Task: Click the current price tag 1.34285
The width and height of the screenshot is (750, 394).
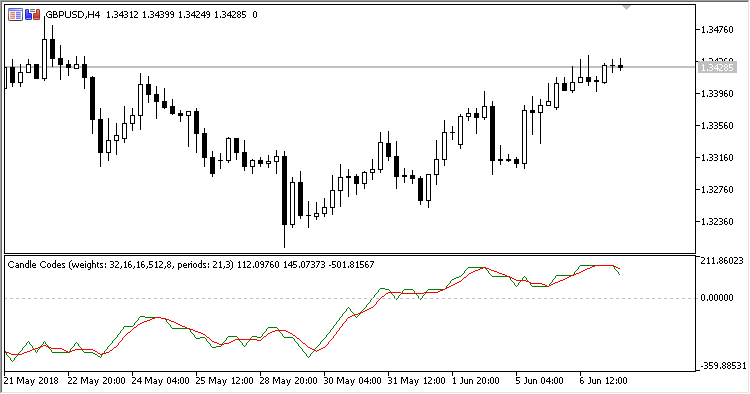Action: click(x=716, y=67)
